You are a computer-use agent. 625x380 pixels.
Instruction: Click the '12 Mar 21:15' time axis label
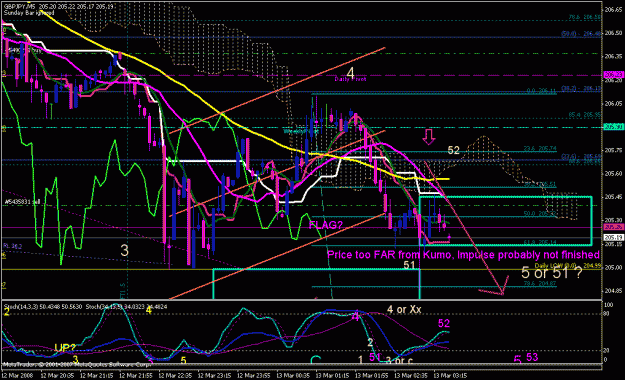pyautogui.click(x=96, y=375)
